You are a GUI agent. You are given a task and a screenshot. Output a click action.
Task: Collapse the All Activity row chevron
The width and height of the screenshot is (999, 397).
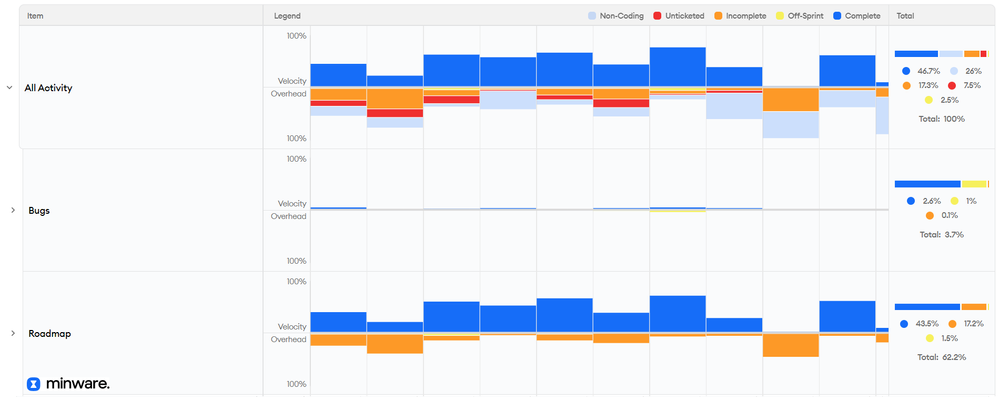[10, 87]
